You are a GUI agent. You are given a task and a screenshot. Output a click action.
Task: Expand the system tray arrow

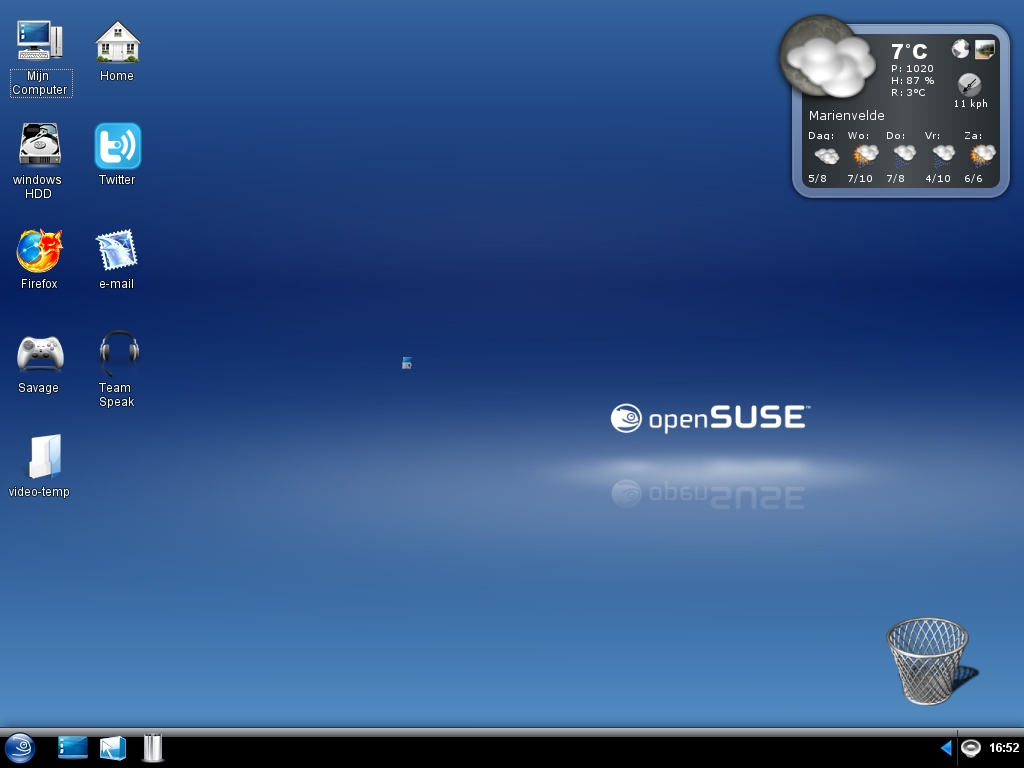pyautogui.click(x=946, y=748)
